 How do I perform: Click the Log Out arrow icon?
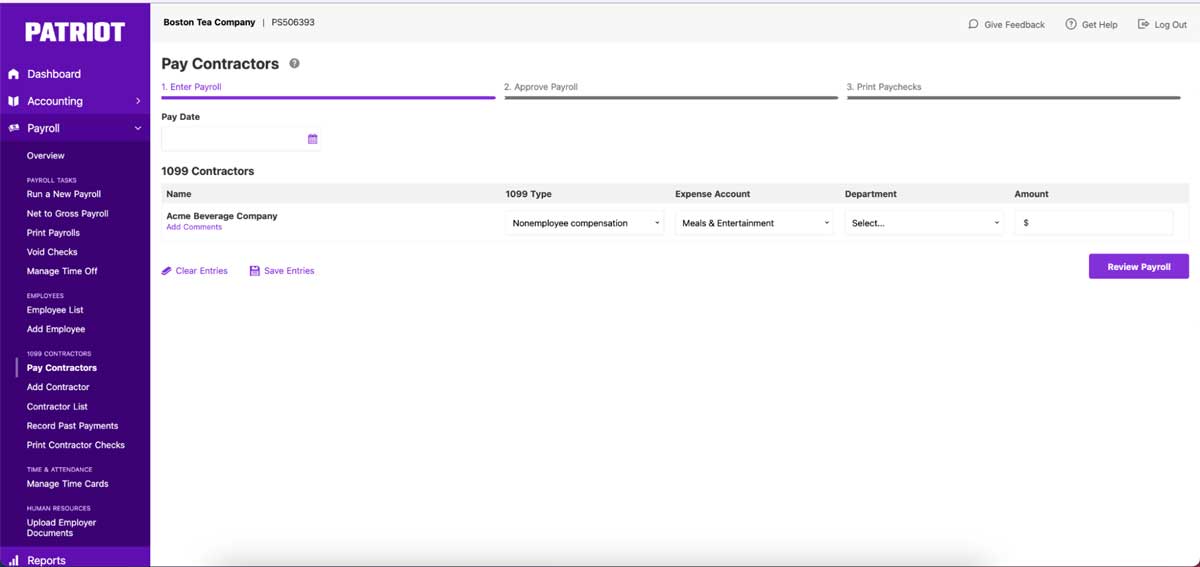point(1144,24)
